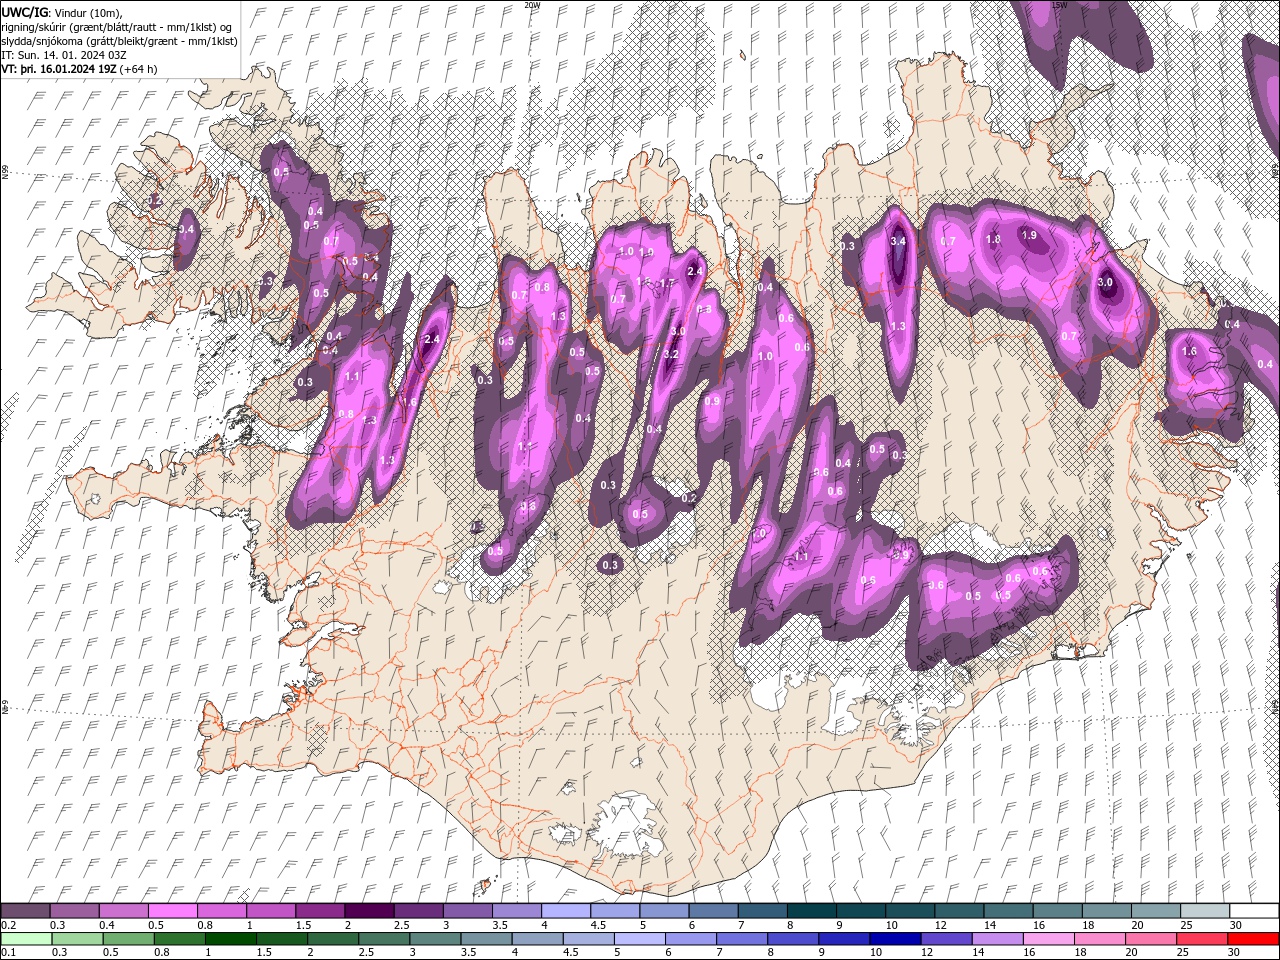Click the 'slydda/snjókoma' legend description line
Image resolution: width=1280 pixels, height=960 pixels.
tap(119, 41)
